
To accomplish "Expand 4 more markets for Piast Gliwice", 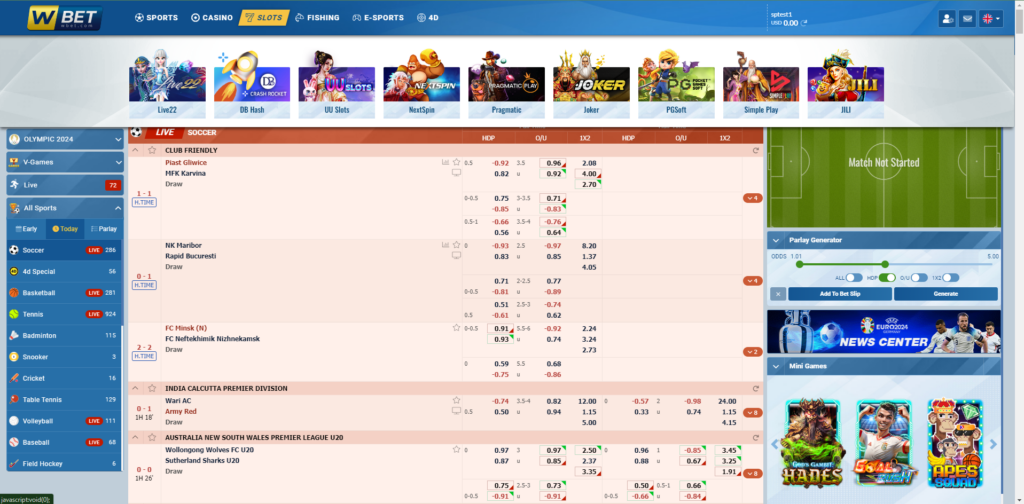I will 752,198.
